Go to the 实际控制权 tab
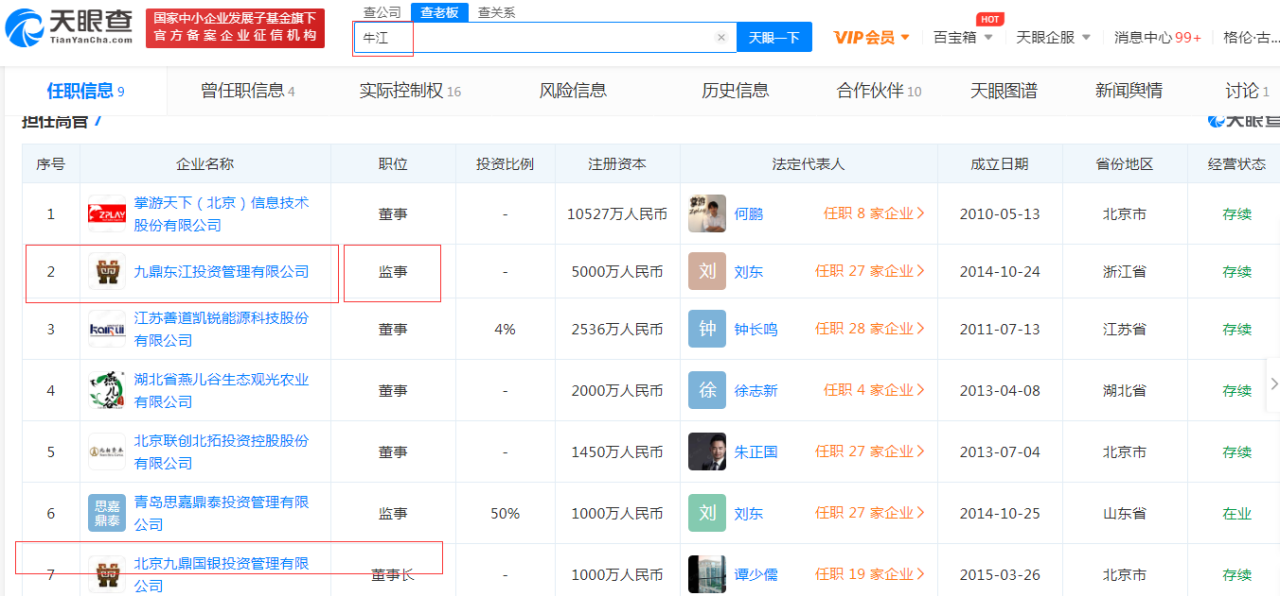Viewport: 1280px width, 596px height. coord(410,91)
